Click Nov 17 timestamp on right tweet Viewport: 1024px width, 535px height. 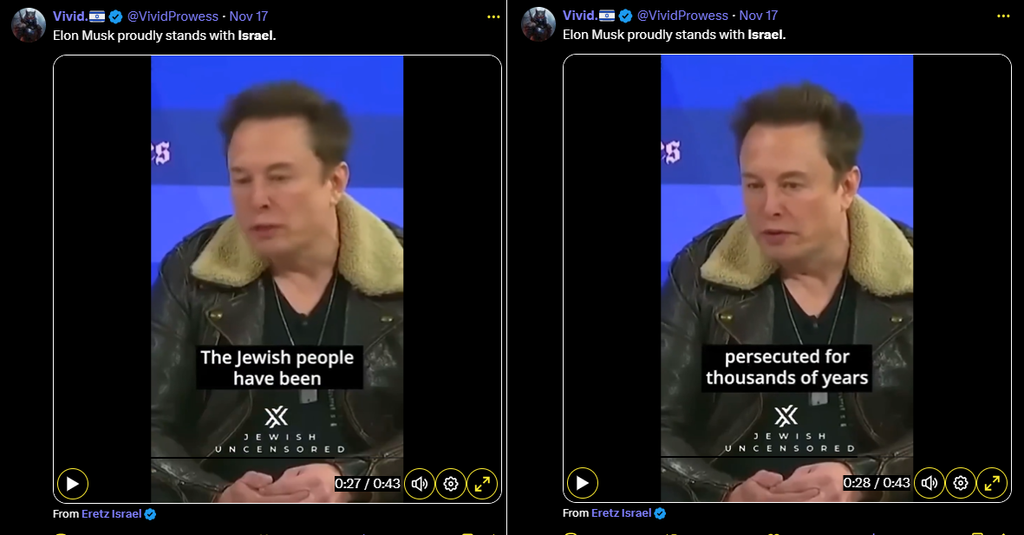[x=758, y=16]
